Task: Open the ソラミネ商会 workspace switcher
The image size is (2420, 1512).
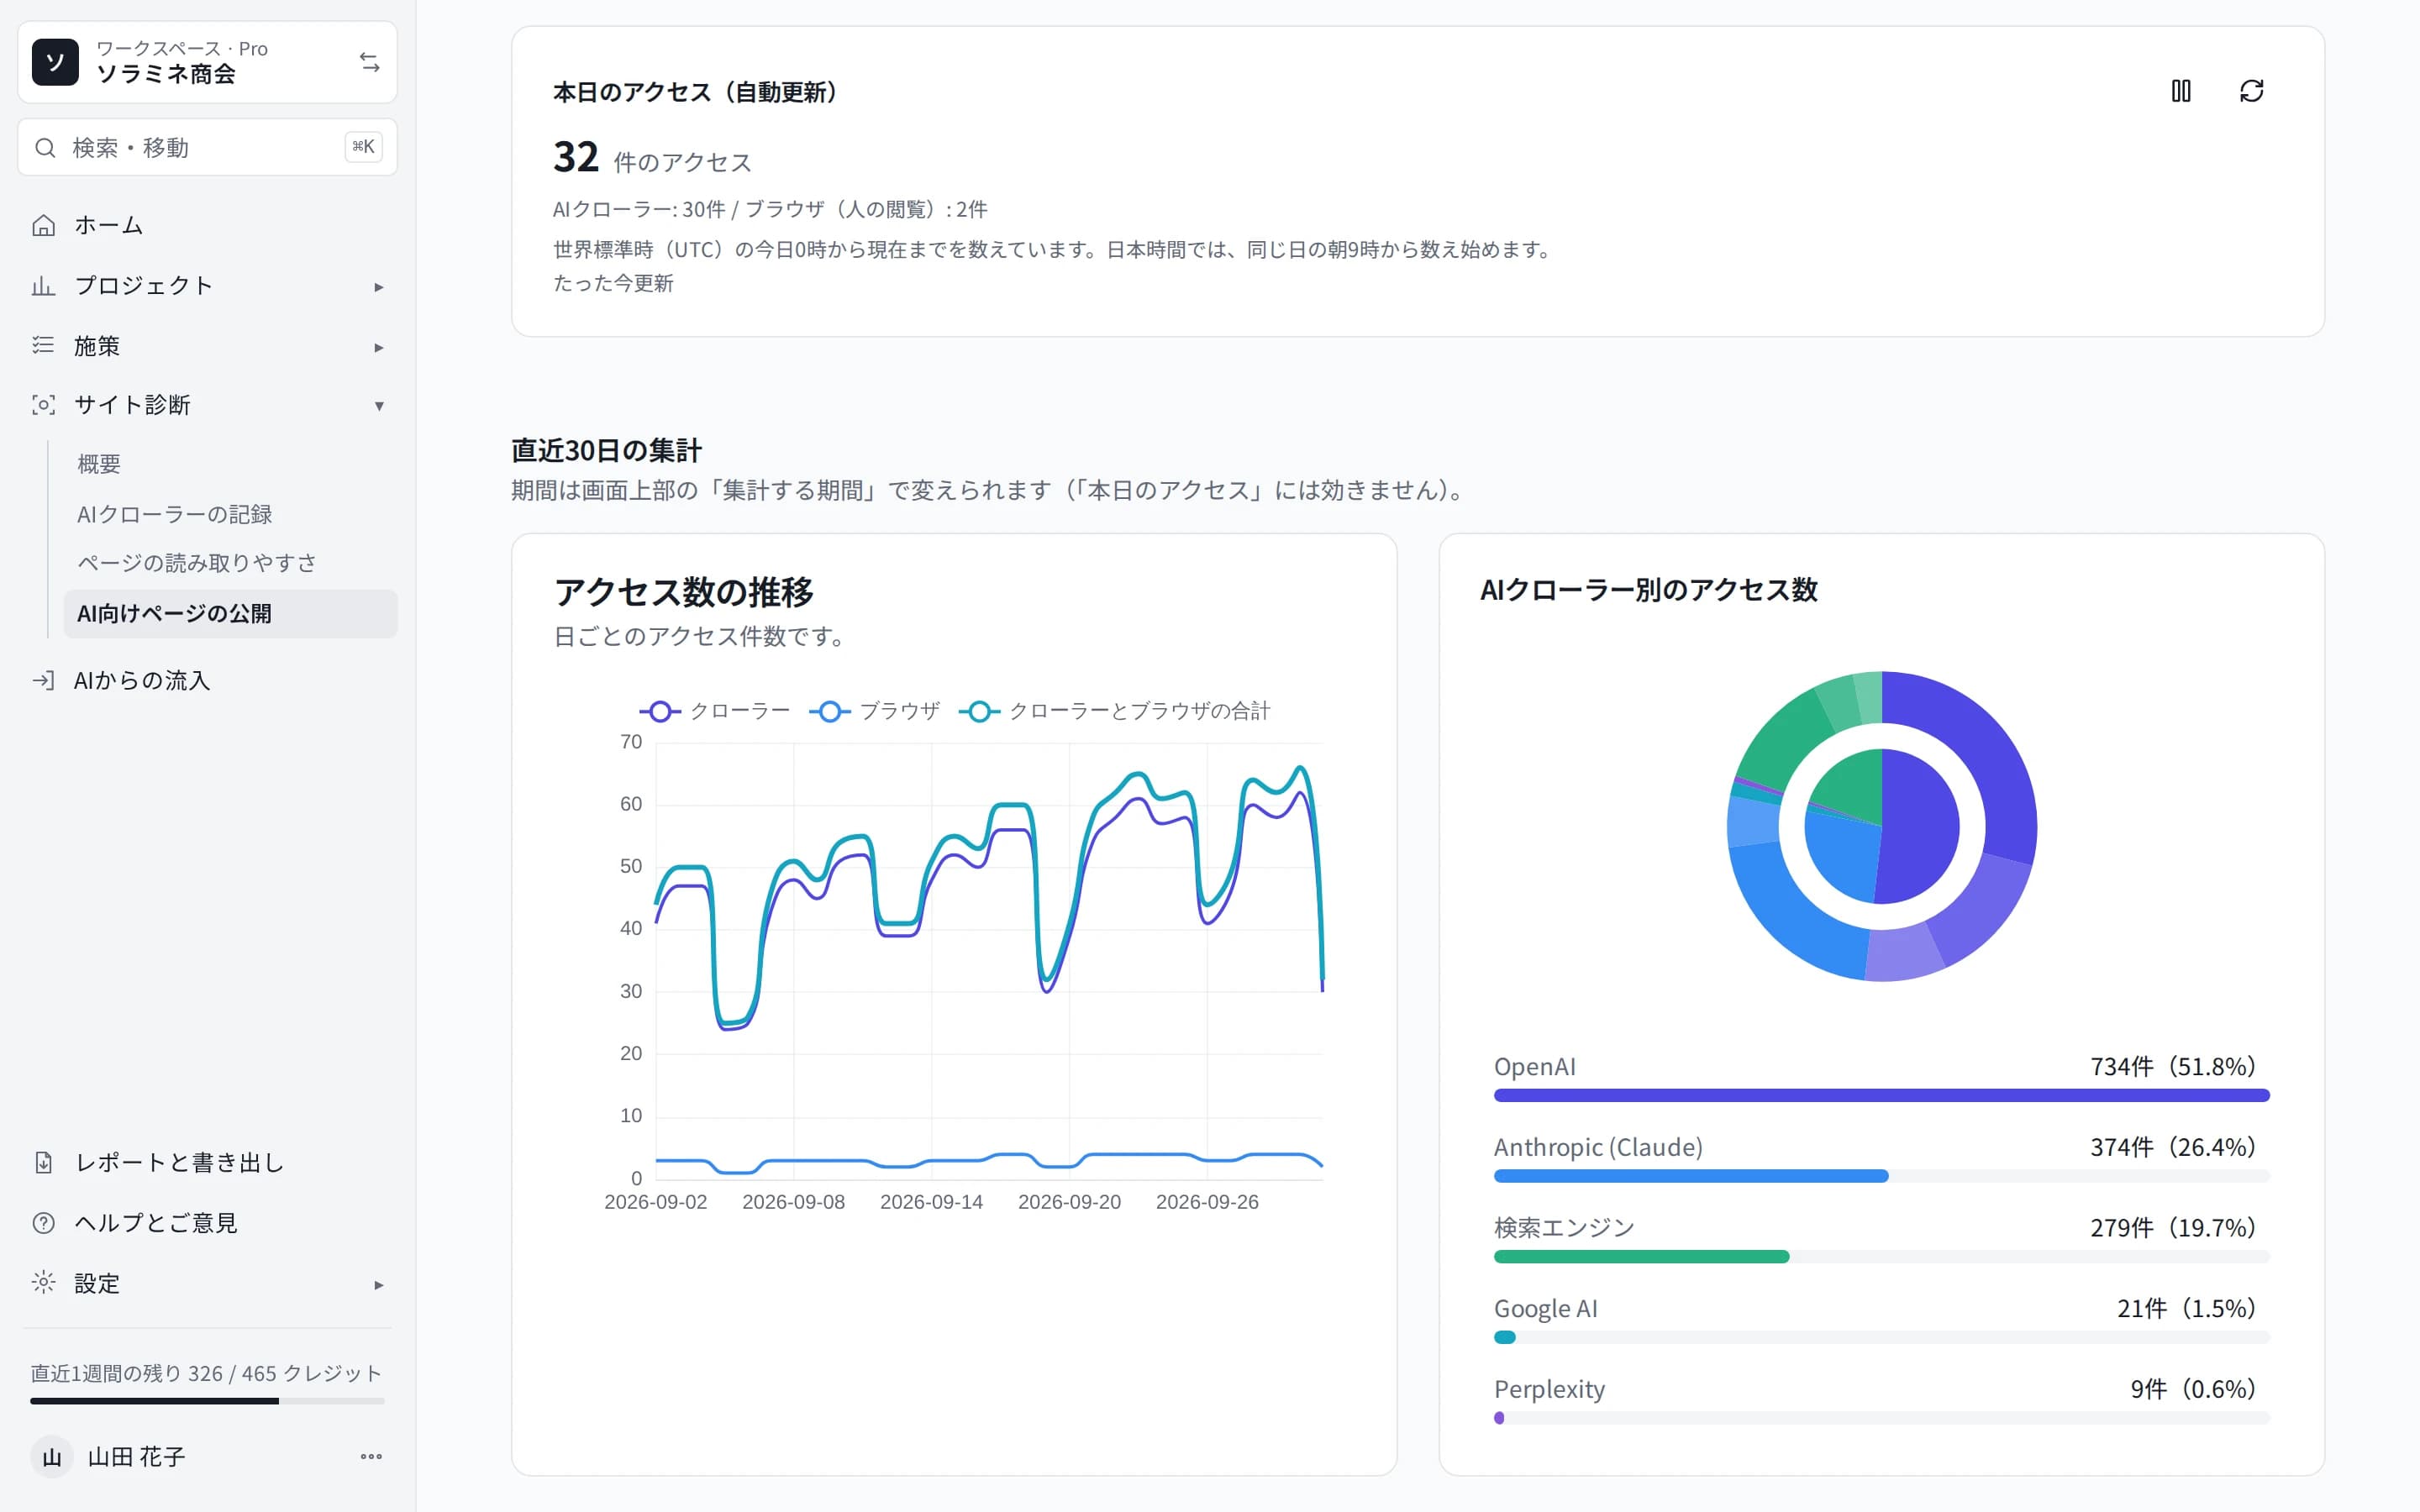Action: click(207, 62)
